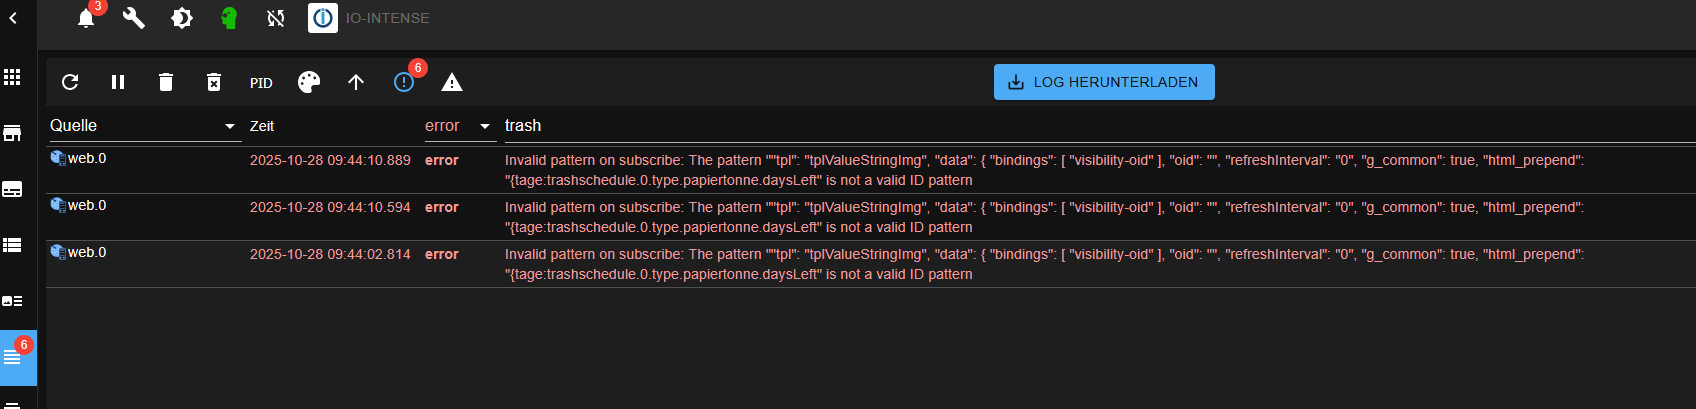Screen dimensions: 1696x409
Task: Clear the log with trash icon
Action: pyautogui.click(x=166, y=82)
